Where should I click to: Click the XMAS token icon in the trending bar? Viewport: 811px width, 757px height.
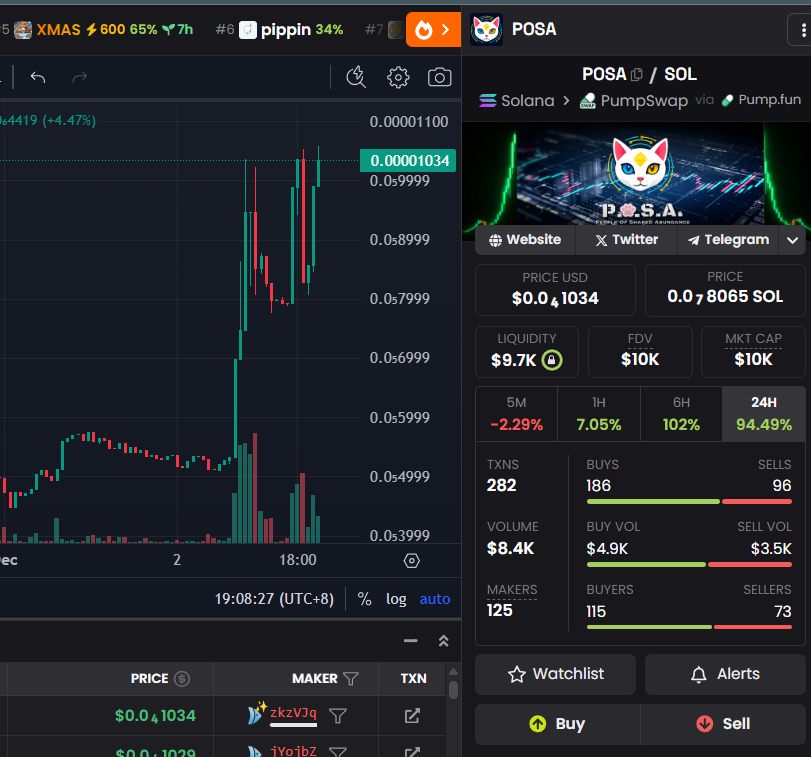click(x=23, y=29)
